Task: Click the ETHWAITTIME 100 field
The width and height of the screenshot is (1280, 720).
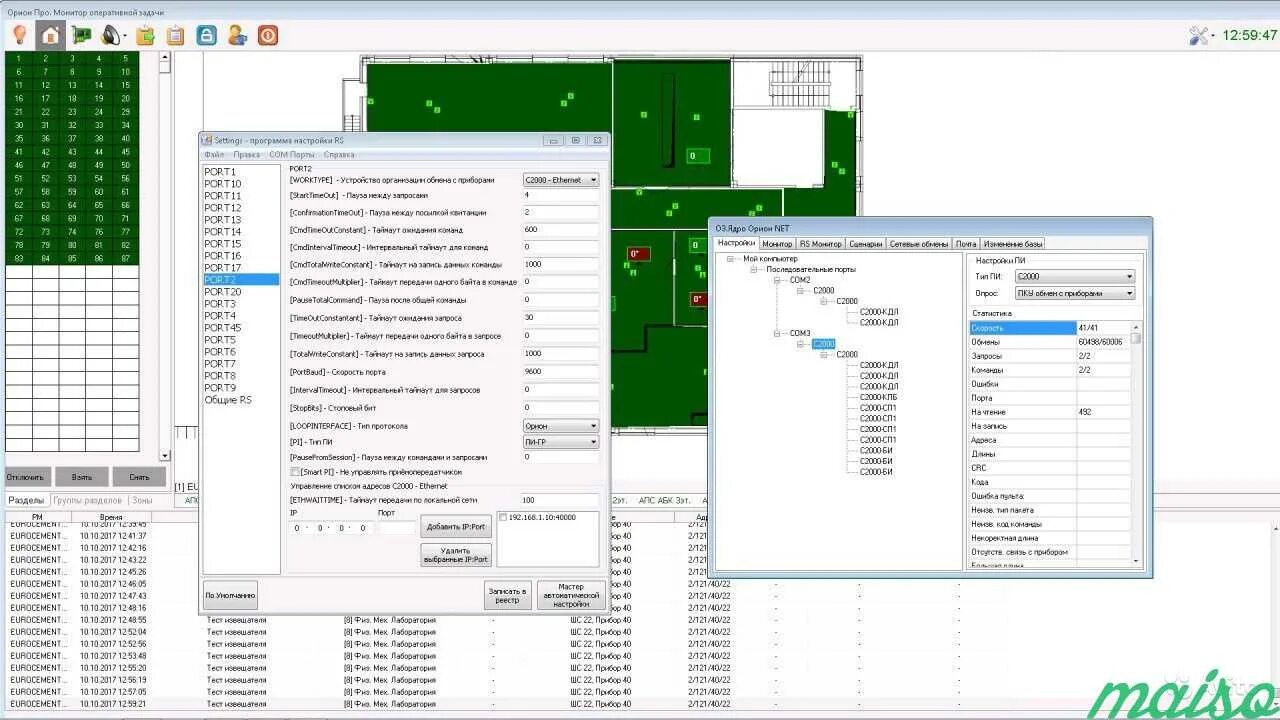Action: coord(560,500)
